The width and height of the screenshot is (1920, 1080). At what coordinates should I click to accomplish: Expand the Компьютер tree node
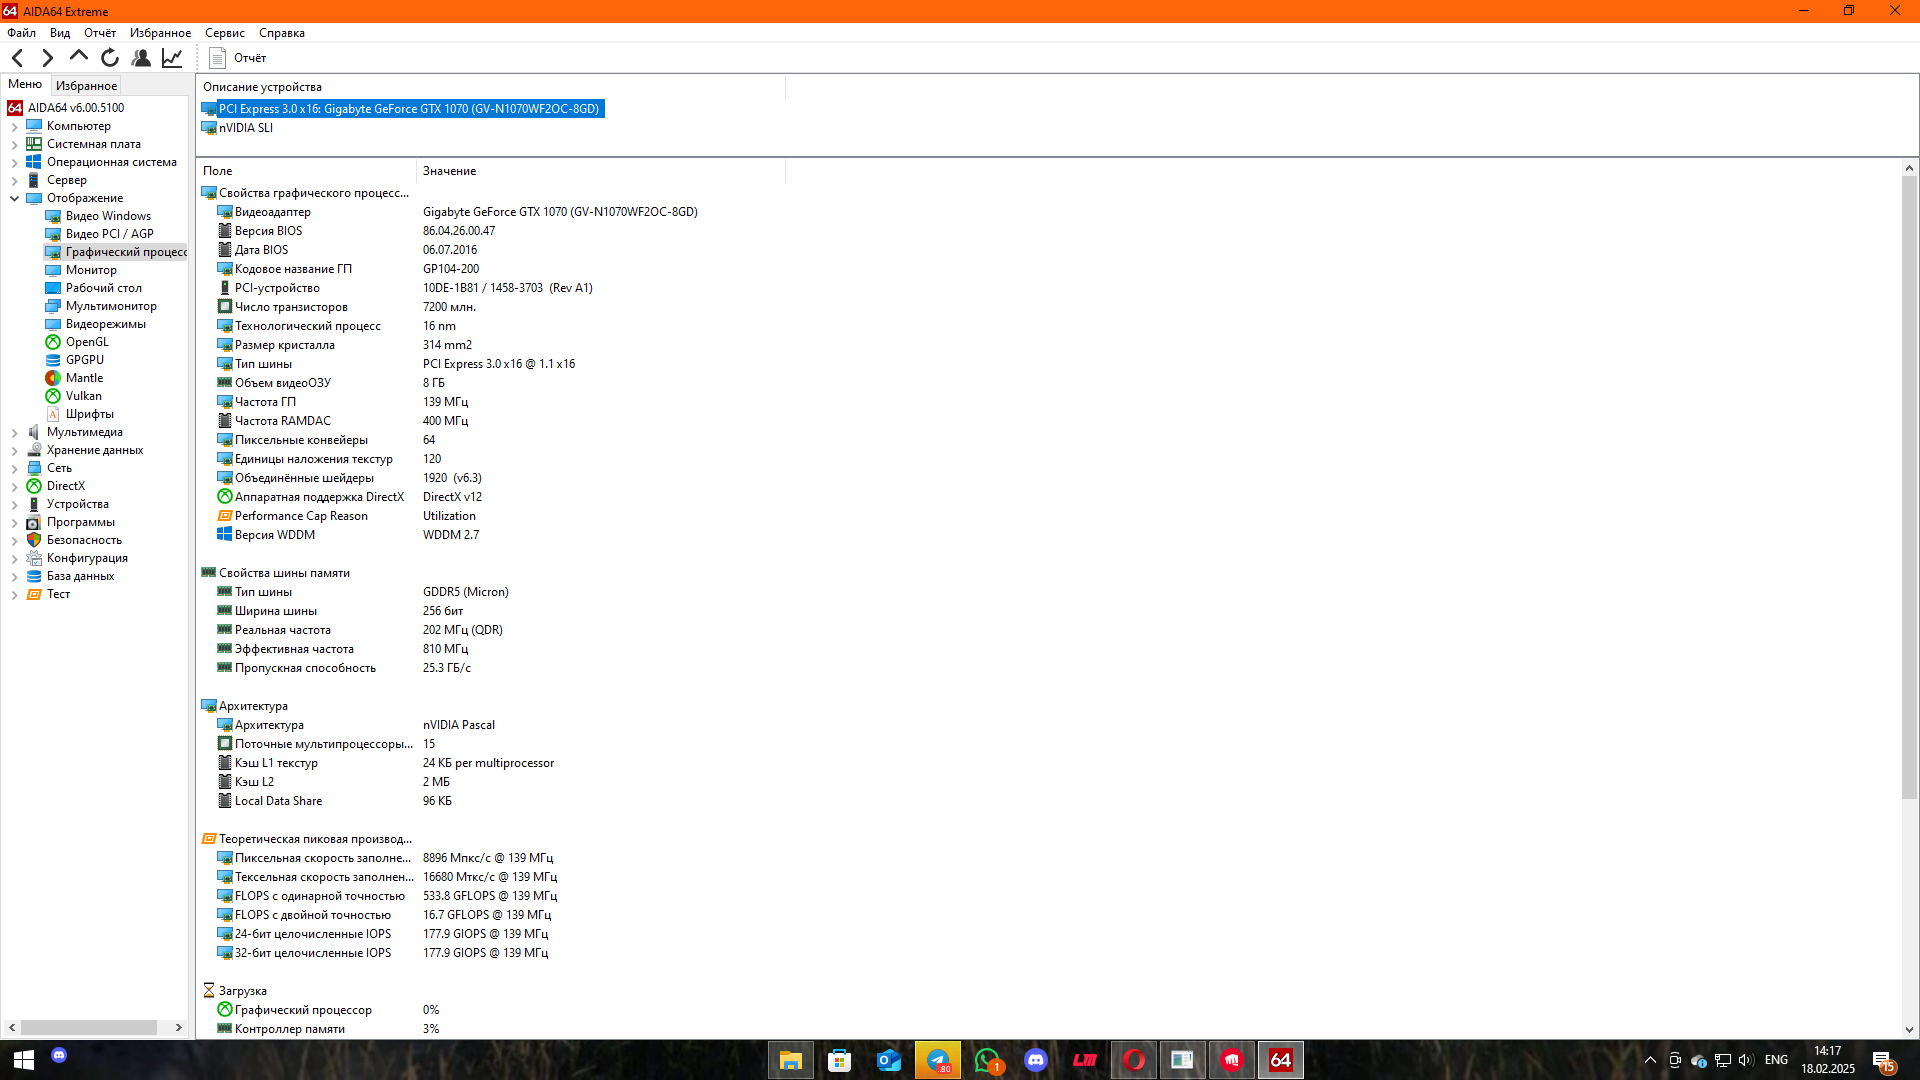click(14, 127)
